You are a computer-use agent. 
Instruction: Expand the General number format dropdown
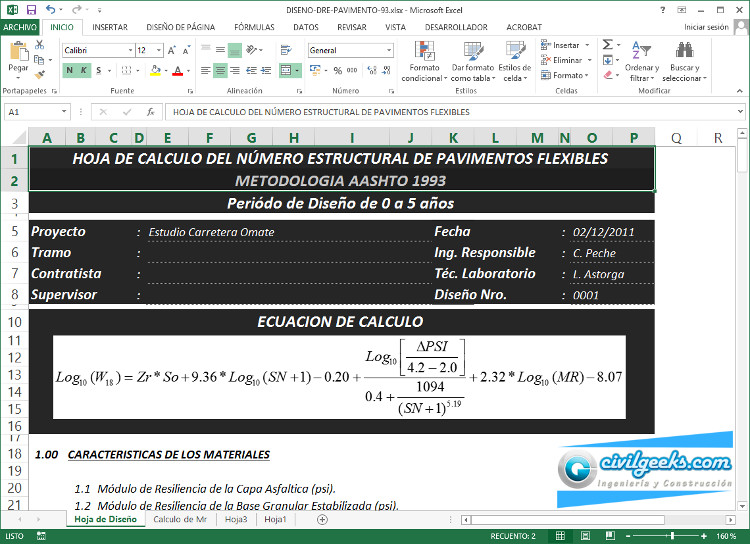[x=379, y=50]
